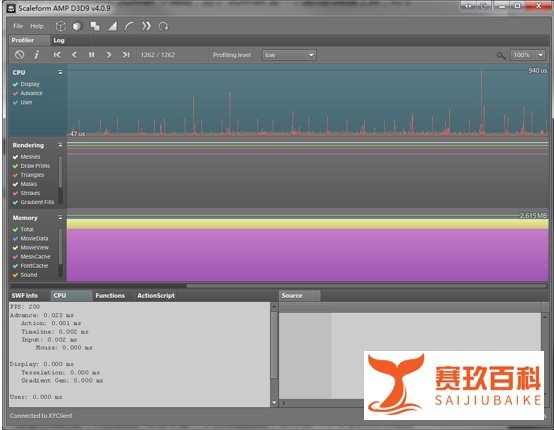
Task: Click the italic i info icon
Action: point(36,55)
